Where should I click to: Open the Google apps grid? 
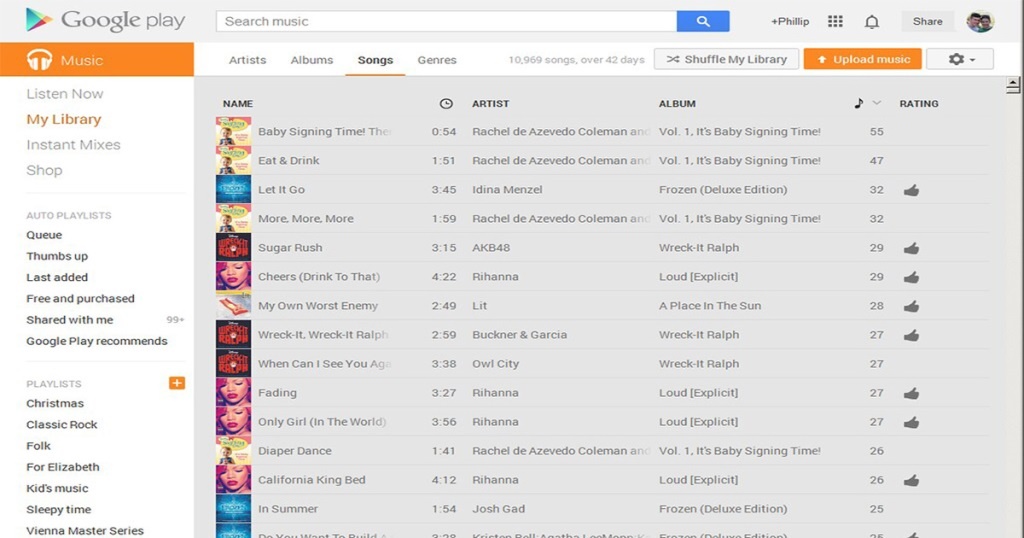836,21
